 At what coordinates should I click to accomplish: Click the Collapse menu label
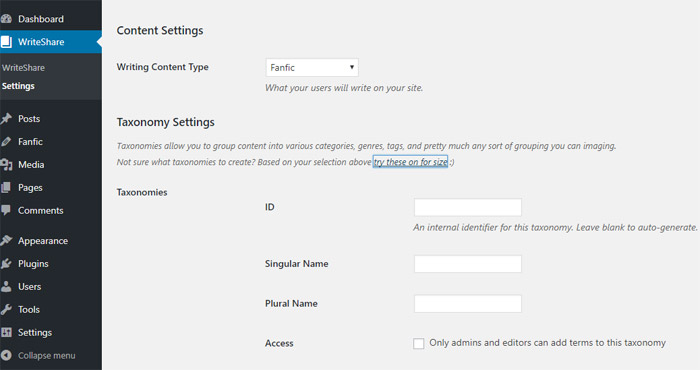pyautogui.click(x=46, y=356)
